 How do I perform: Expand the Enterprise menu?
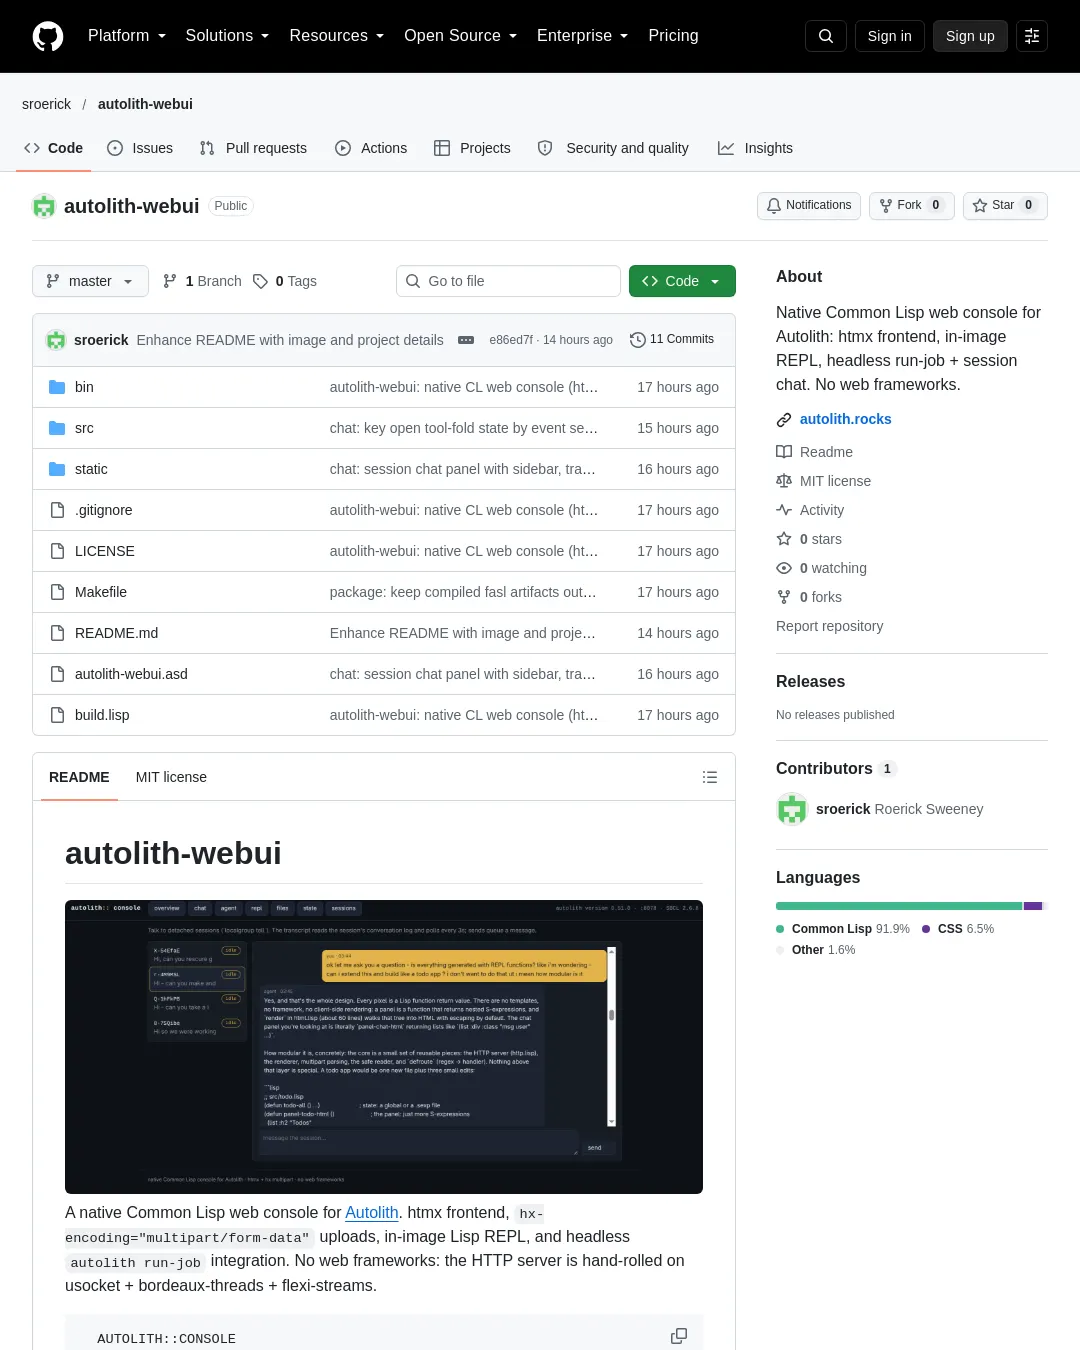click(582, 36)
